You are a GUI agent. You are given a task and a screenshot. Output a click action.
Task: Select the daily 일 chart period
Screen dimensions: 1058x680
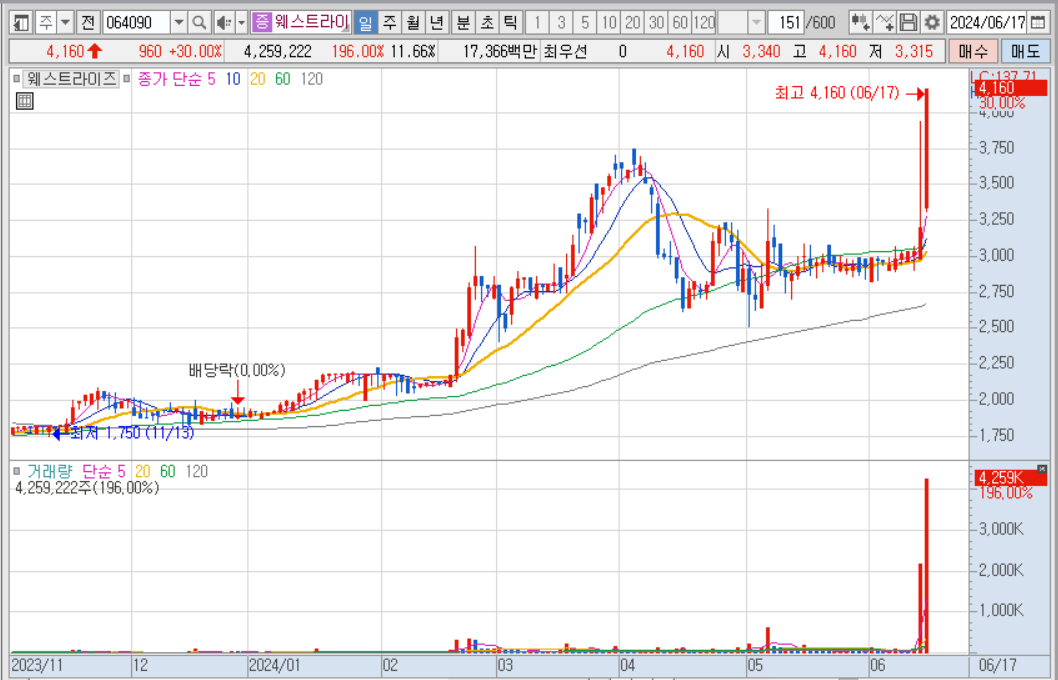[365, 22]
